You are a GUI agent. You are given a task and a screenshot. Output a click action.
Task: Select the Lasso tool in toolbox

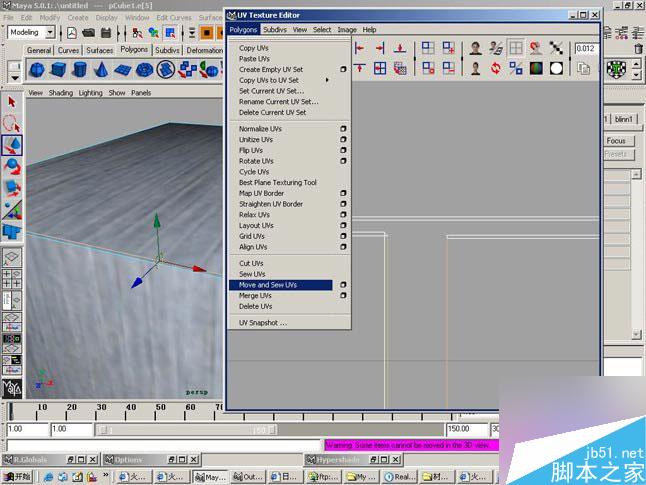(12, 123)
